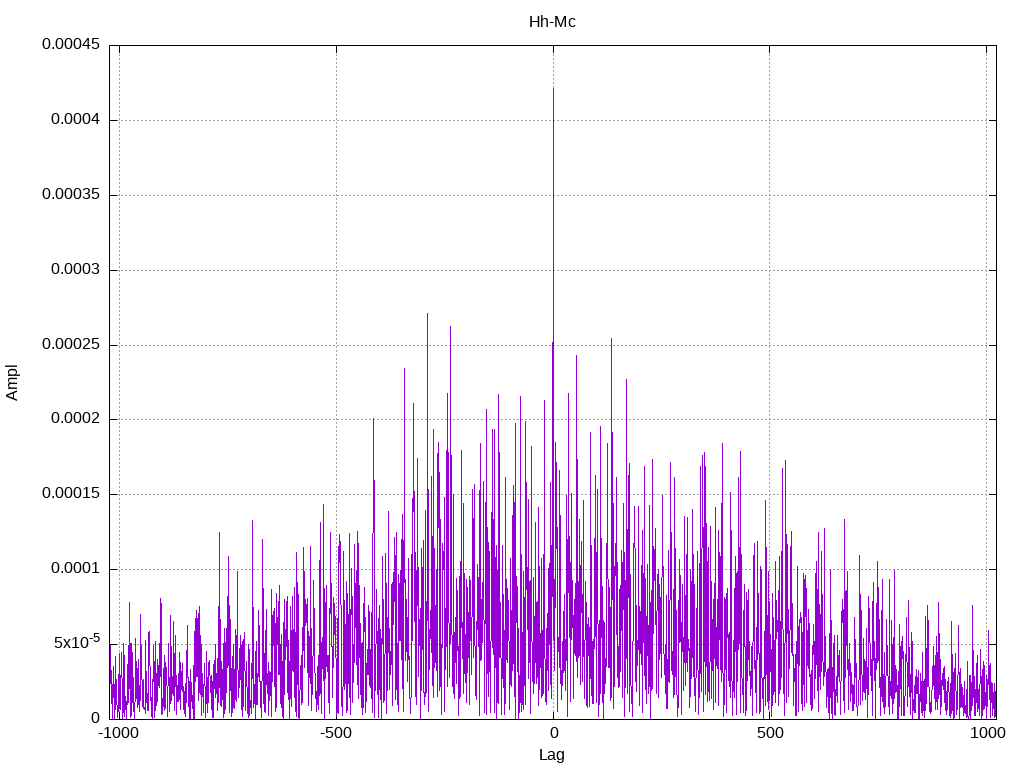The image size is (1024, 768).
Task: Click the -1000 x-axis tick label
Action: (x=118, y=732)
